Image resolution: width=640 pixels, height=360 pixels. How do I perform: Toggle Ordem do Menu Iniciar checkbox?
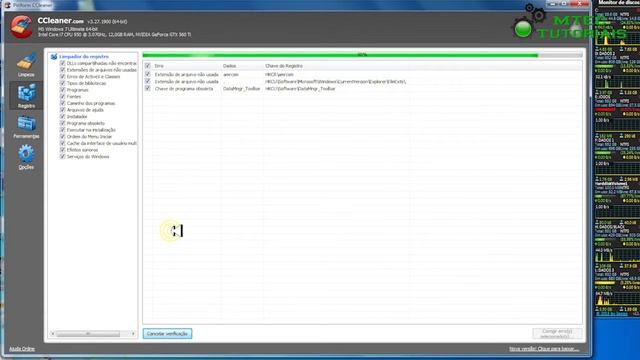click(62, 136)
